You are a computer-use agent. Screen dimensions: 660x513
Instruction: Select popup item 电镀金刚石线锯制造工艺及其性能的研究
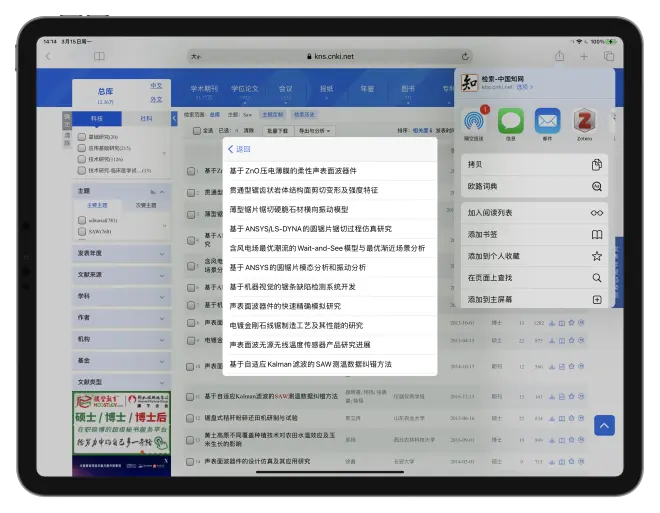pos(330,325)
